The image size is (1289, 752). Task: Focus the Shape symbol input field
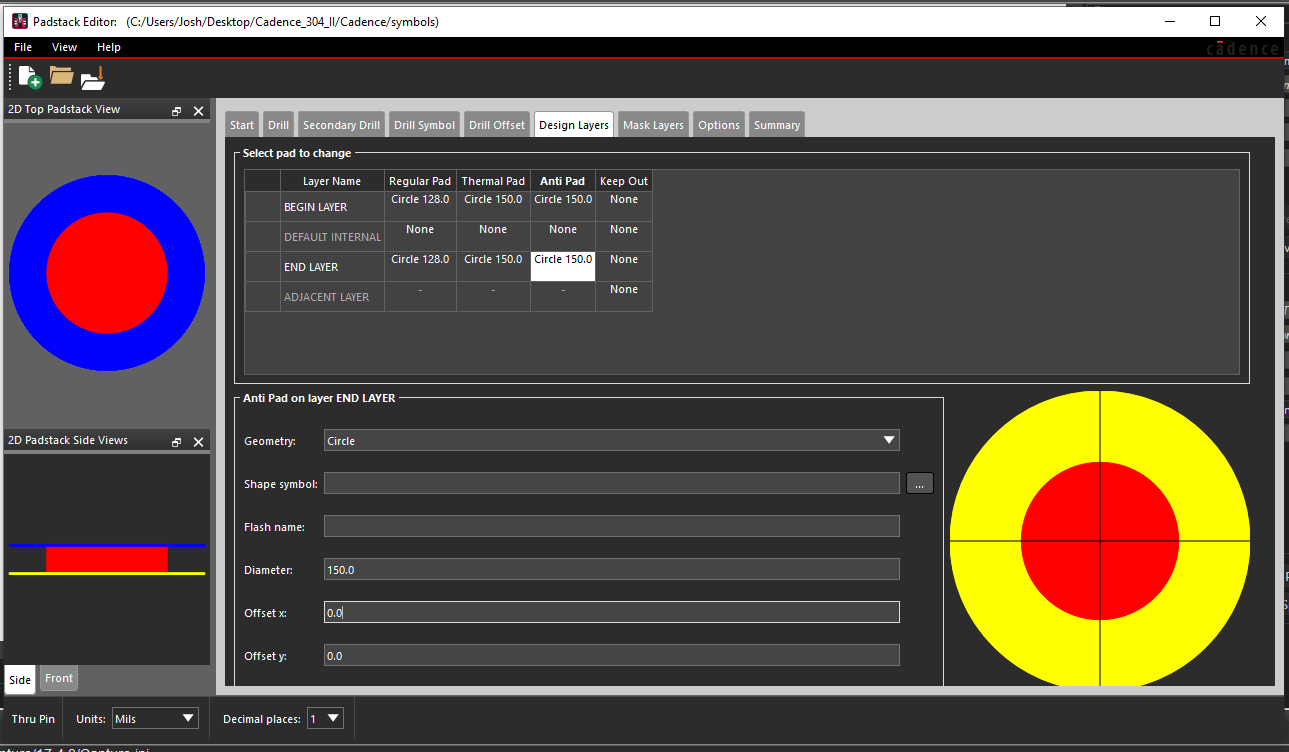[x=612, y=484]
